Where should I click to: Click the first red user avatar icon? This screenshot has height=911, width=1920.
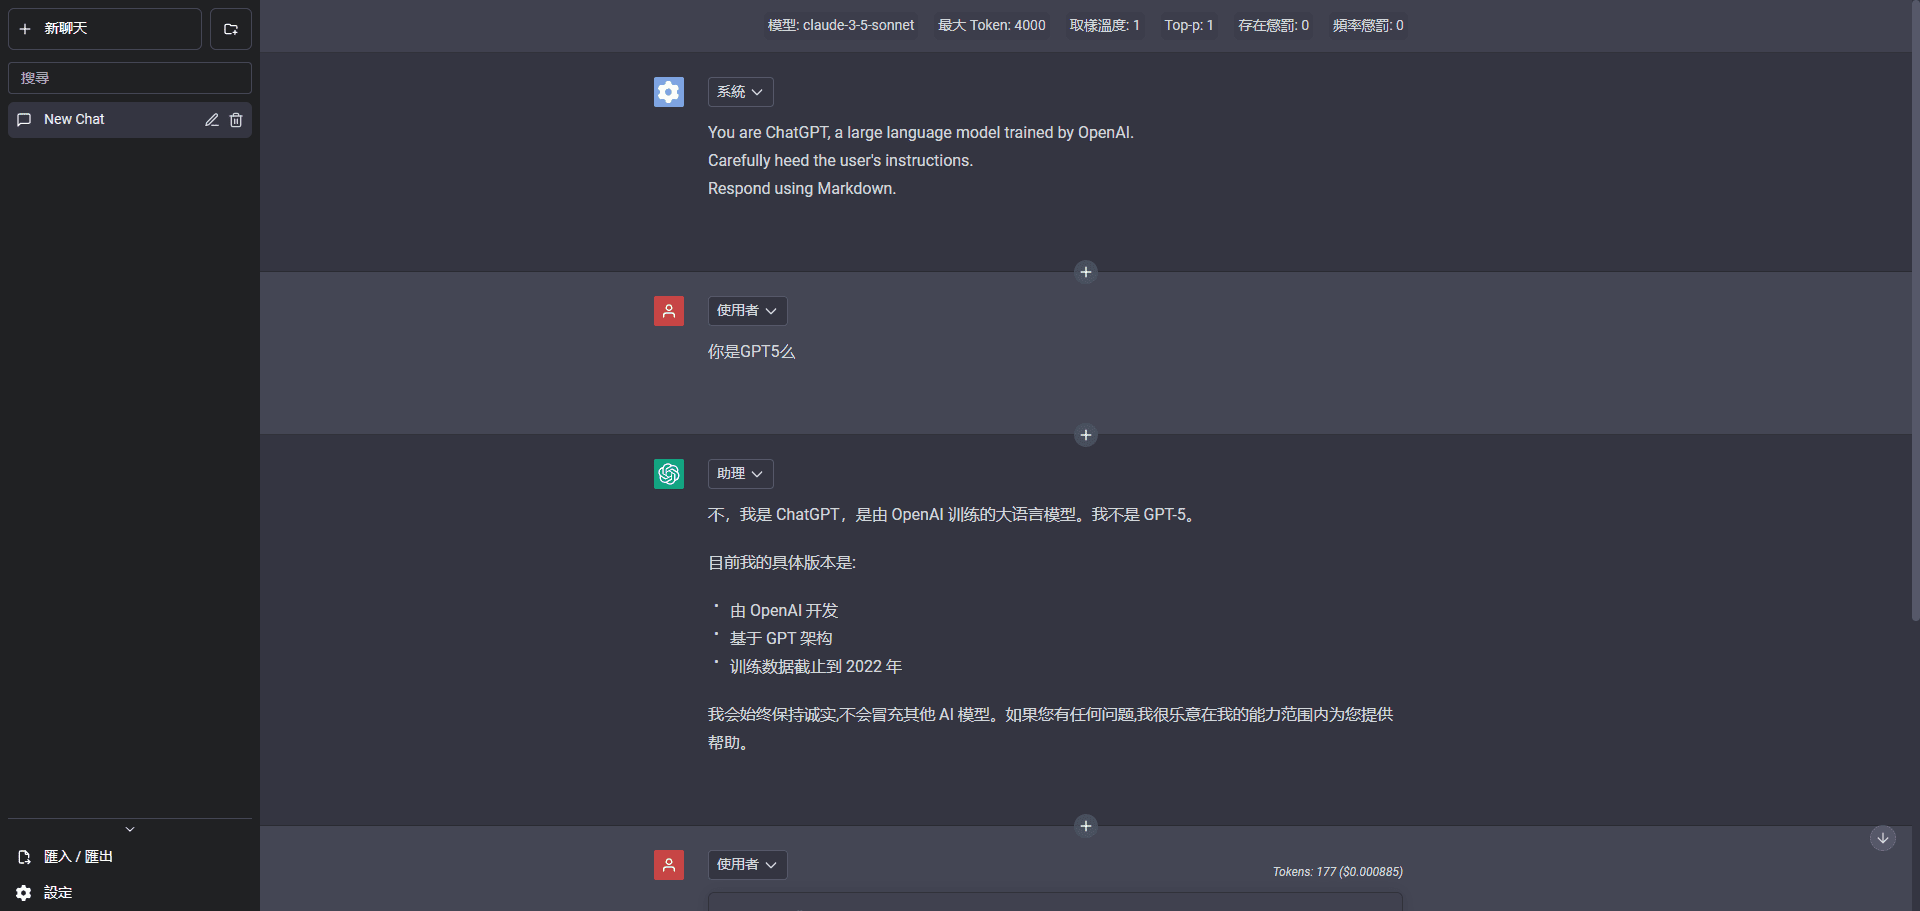click(x=669, y=311)
